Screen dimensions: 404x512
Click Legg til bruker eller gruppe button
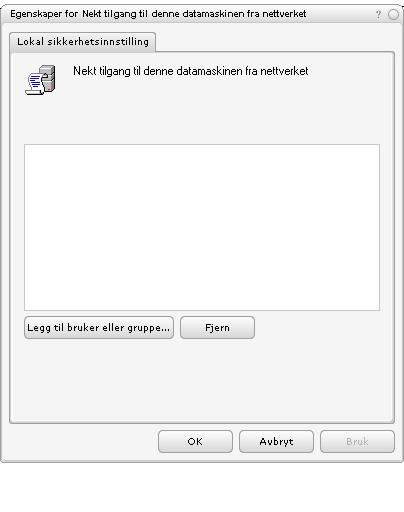pyautogui.click(x=99, y=328)
